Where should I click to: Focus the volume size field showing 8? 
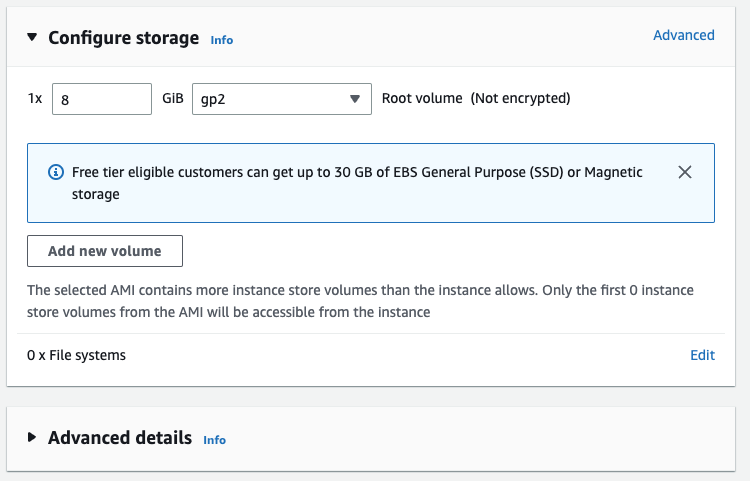tap(101, 99)
